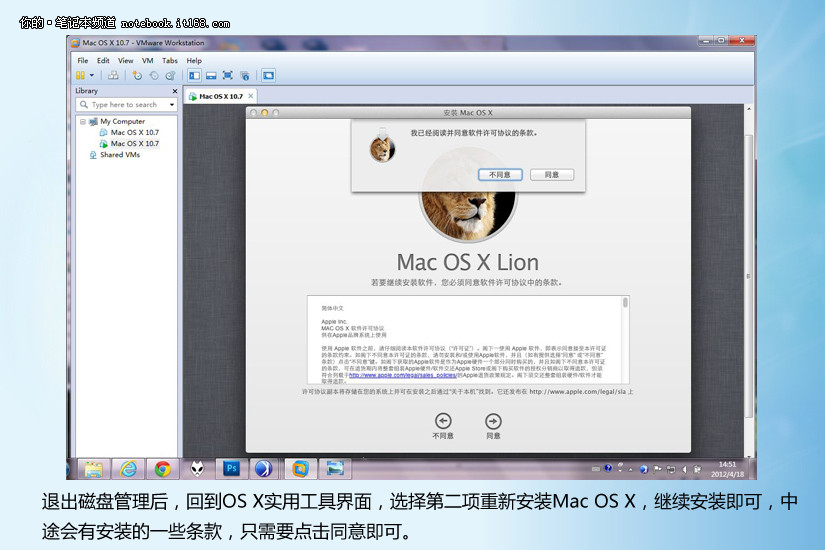Click 不同意 in the license confirmation dialog

(500, 175)
